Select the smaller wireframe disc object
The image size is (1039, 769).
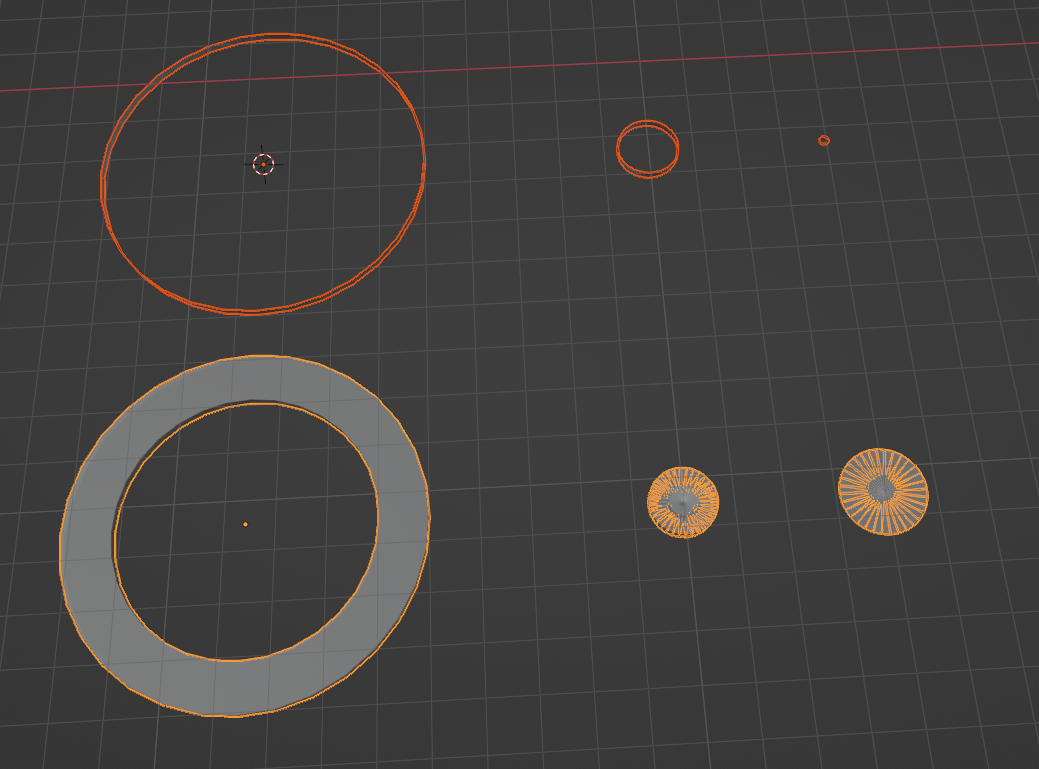point(683,502)
